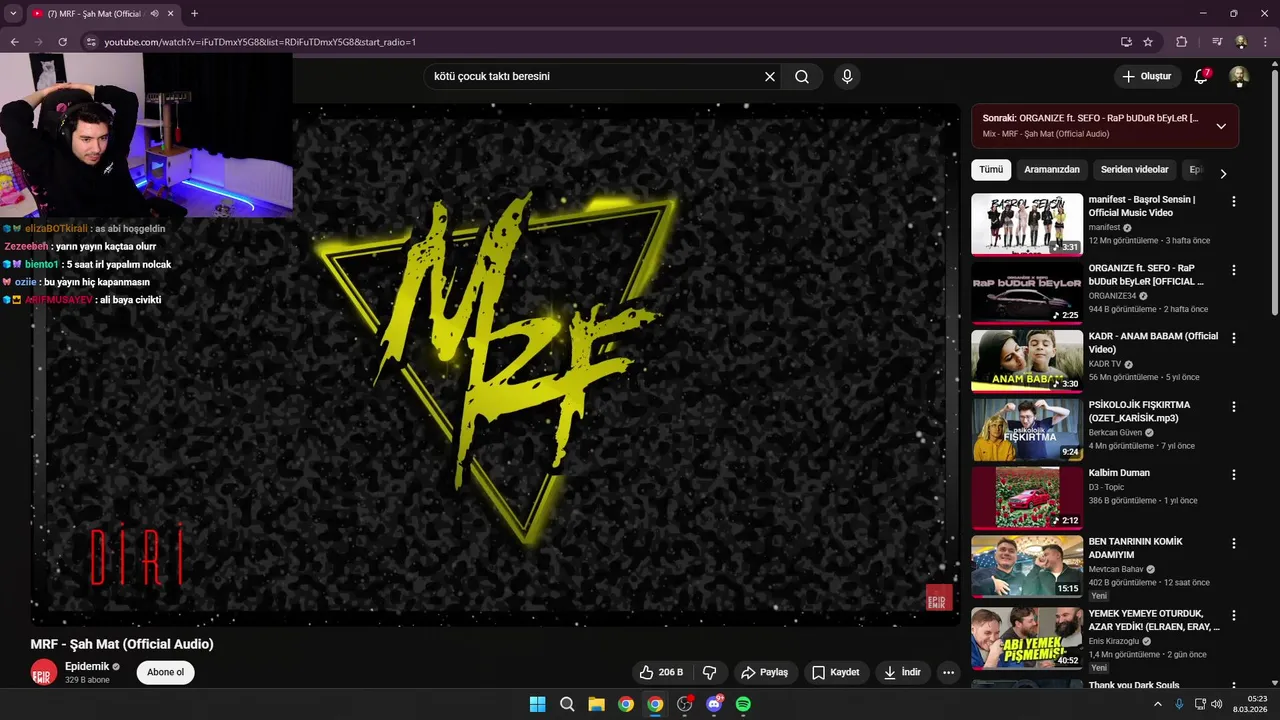Image resolution: width=1280 pixels, height=720 pixels.
Task: Open a new browser tab
Action: 194,14
